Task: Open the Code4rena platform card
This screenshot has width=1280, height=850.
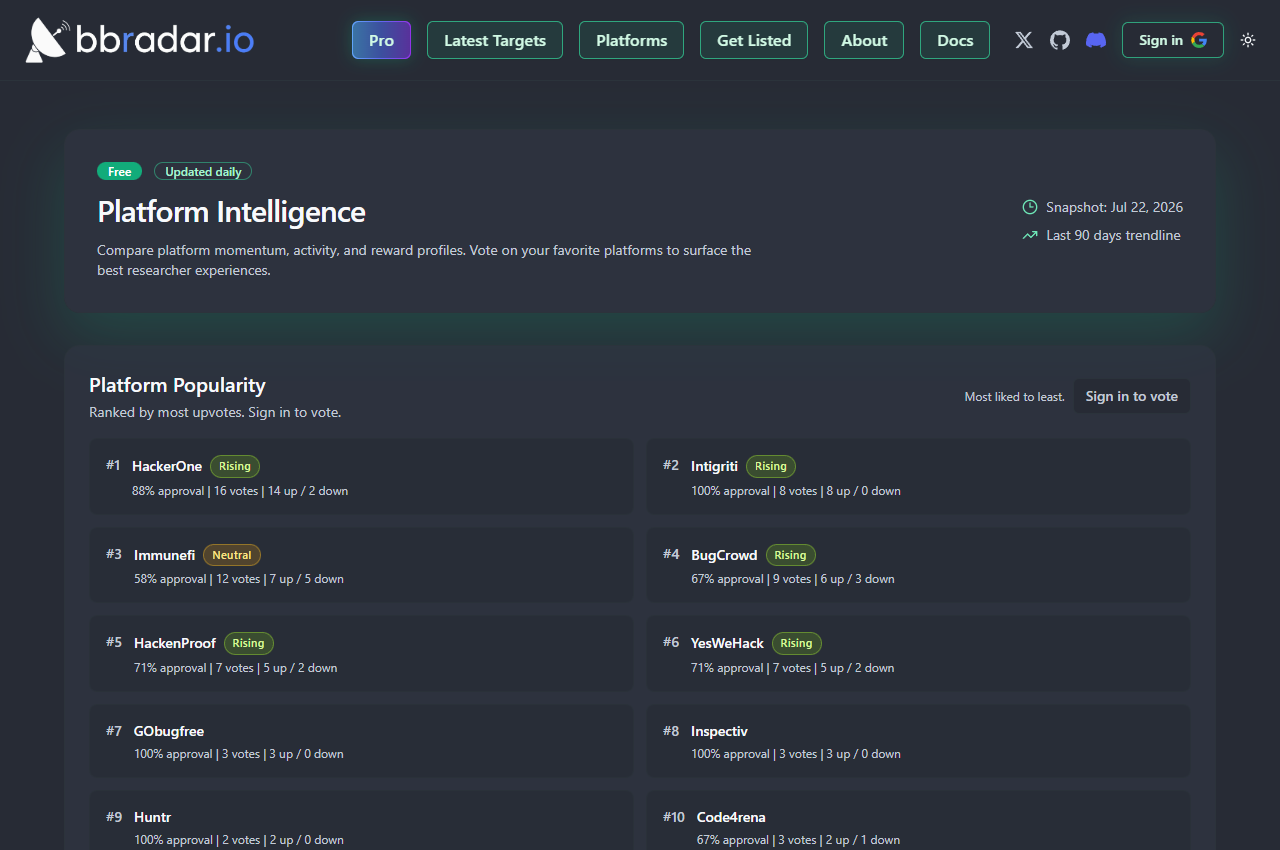Action: click(x=918, y=821)
